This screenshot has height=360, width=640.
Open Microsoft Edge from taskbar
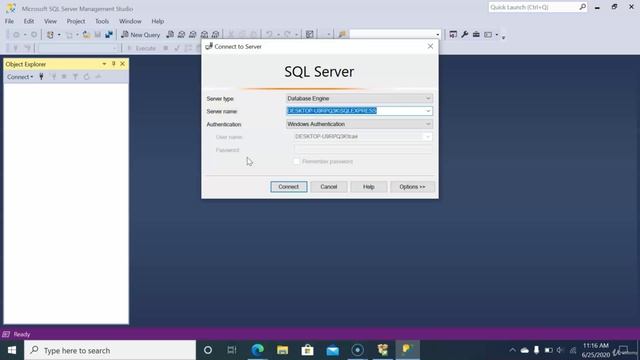pos(258,350)
